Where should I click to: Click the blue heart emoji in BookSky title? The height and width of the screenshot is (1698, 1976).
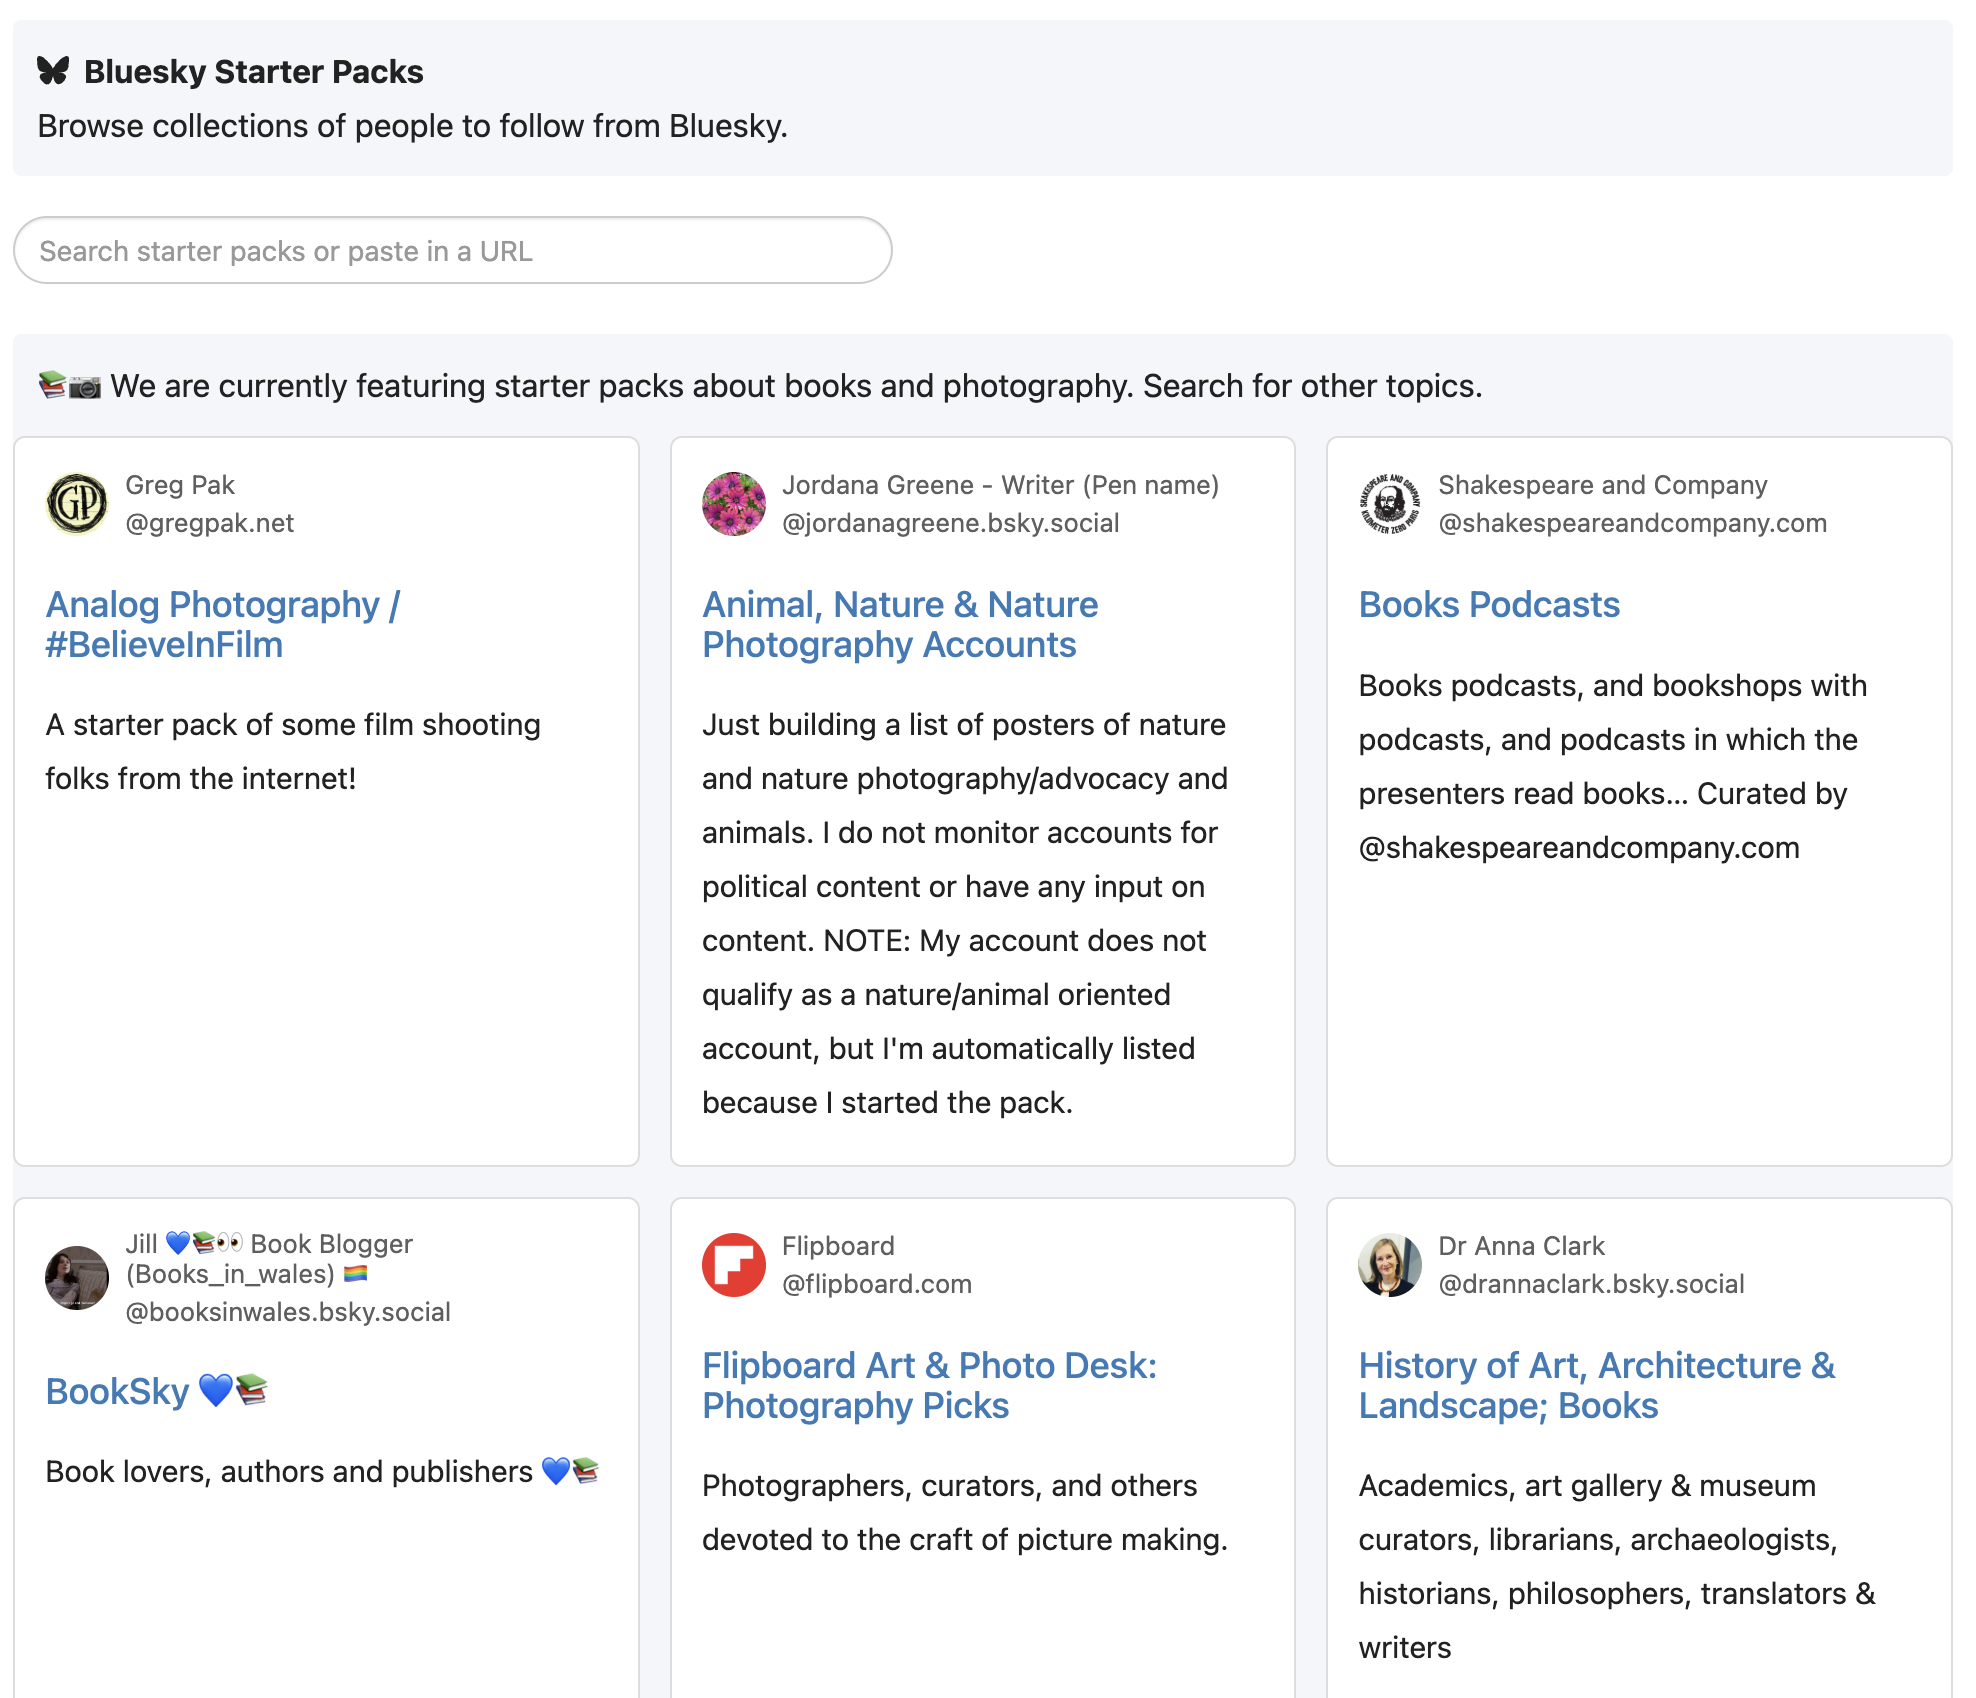216,1391
